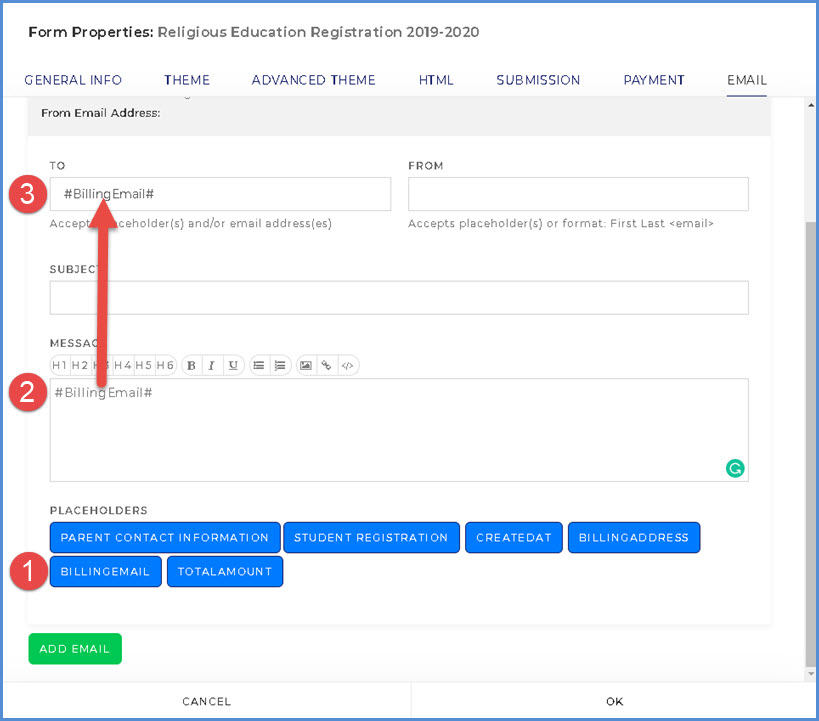Apply underline formatting to message text
The height and width of the screenshot is (721, 819).
(233, 366)
